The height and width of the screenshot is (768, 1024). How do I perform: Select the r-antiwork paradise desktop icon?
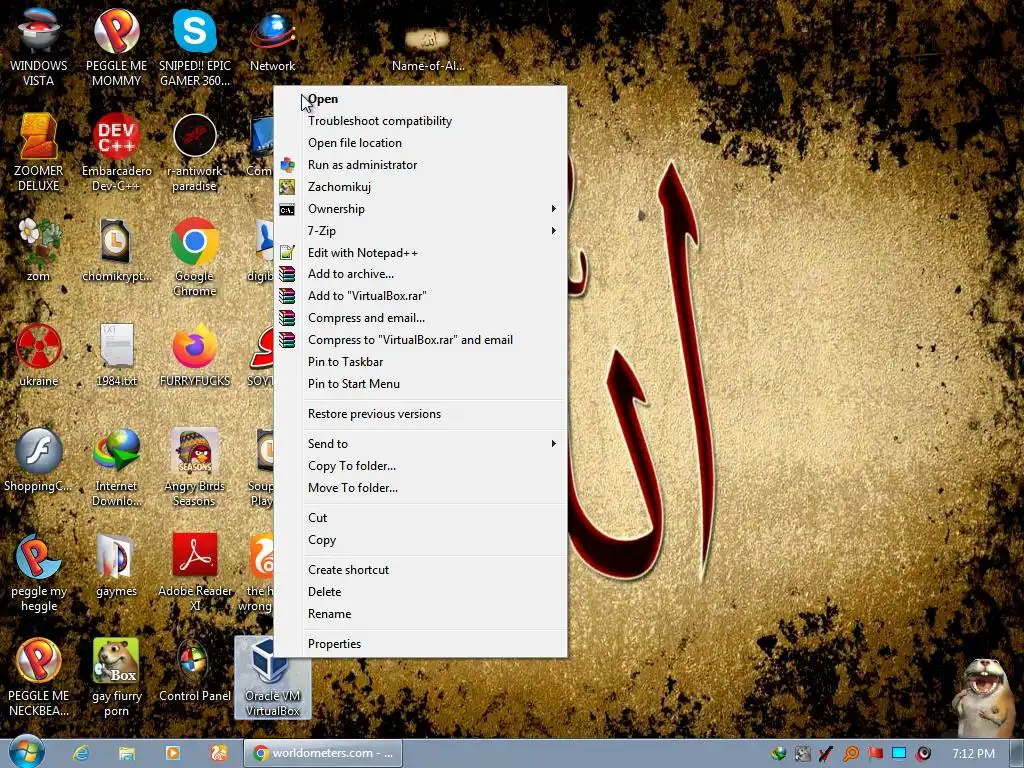195,152
